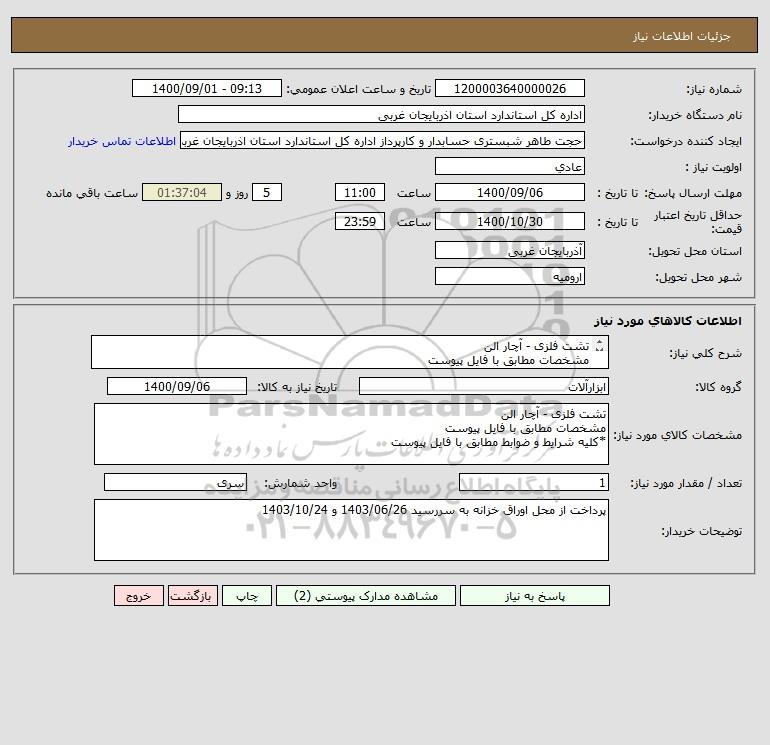Click the جزئیات اطلاعات نیاز header title
770x745 pixels.
pyautogui.click(x=682, y=36)
